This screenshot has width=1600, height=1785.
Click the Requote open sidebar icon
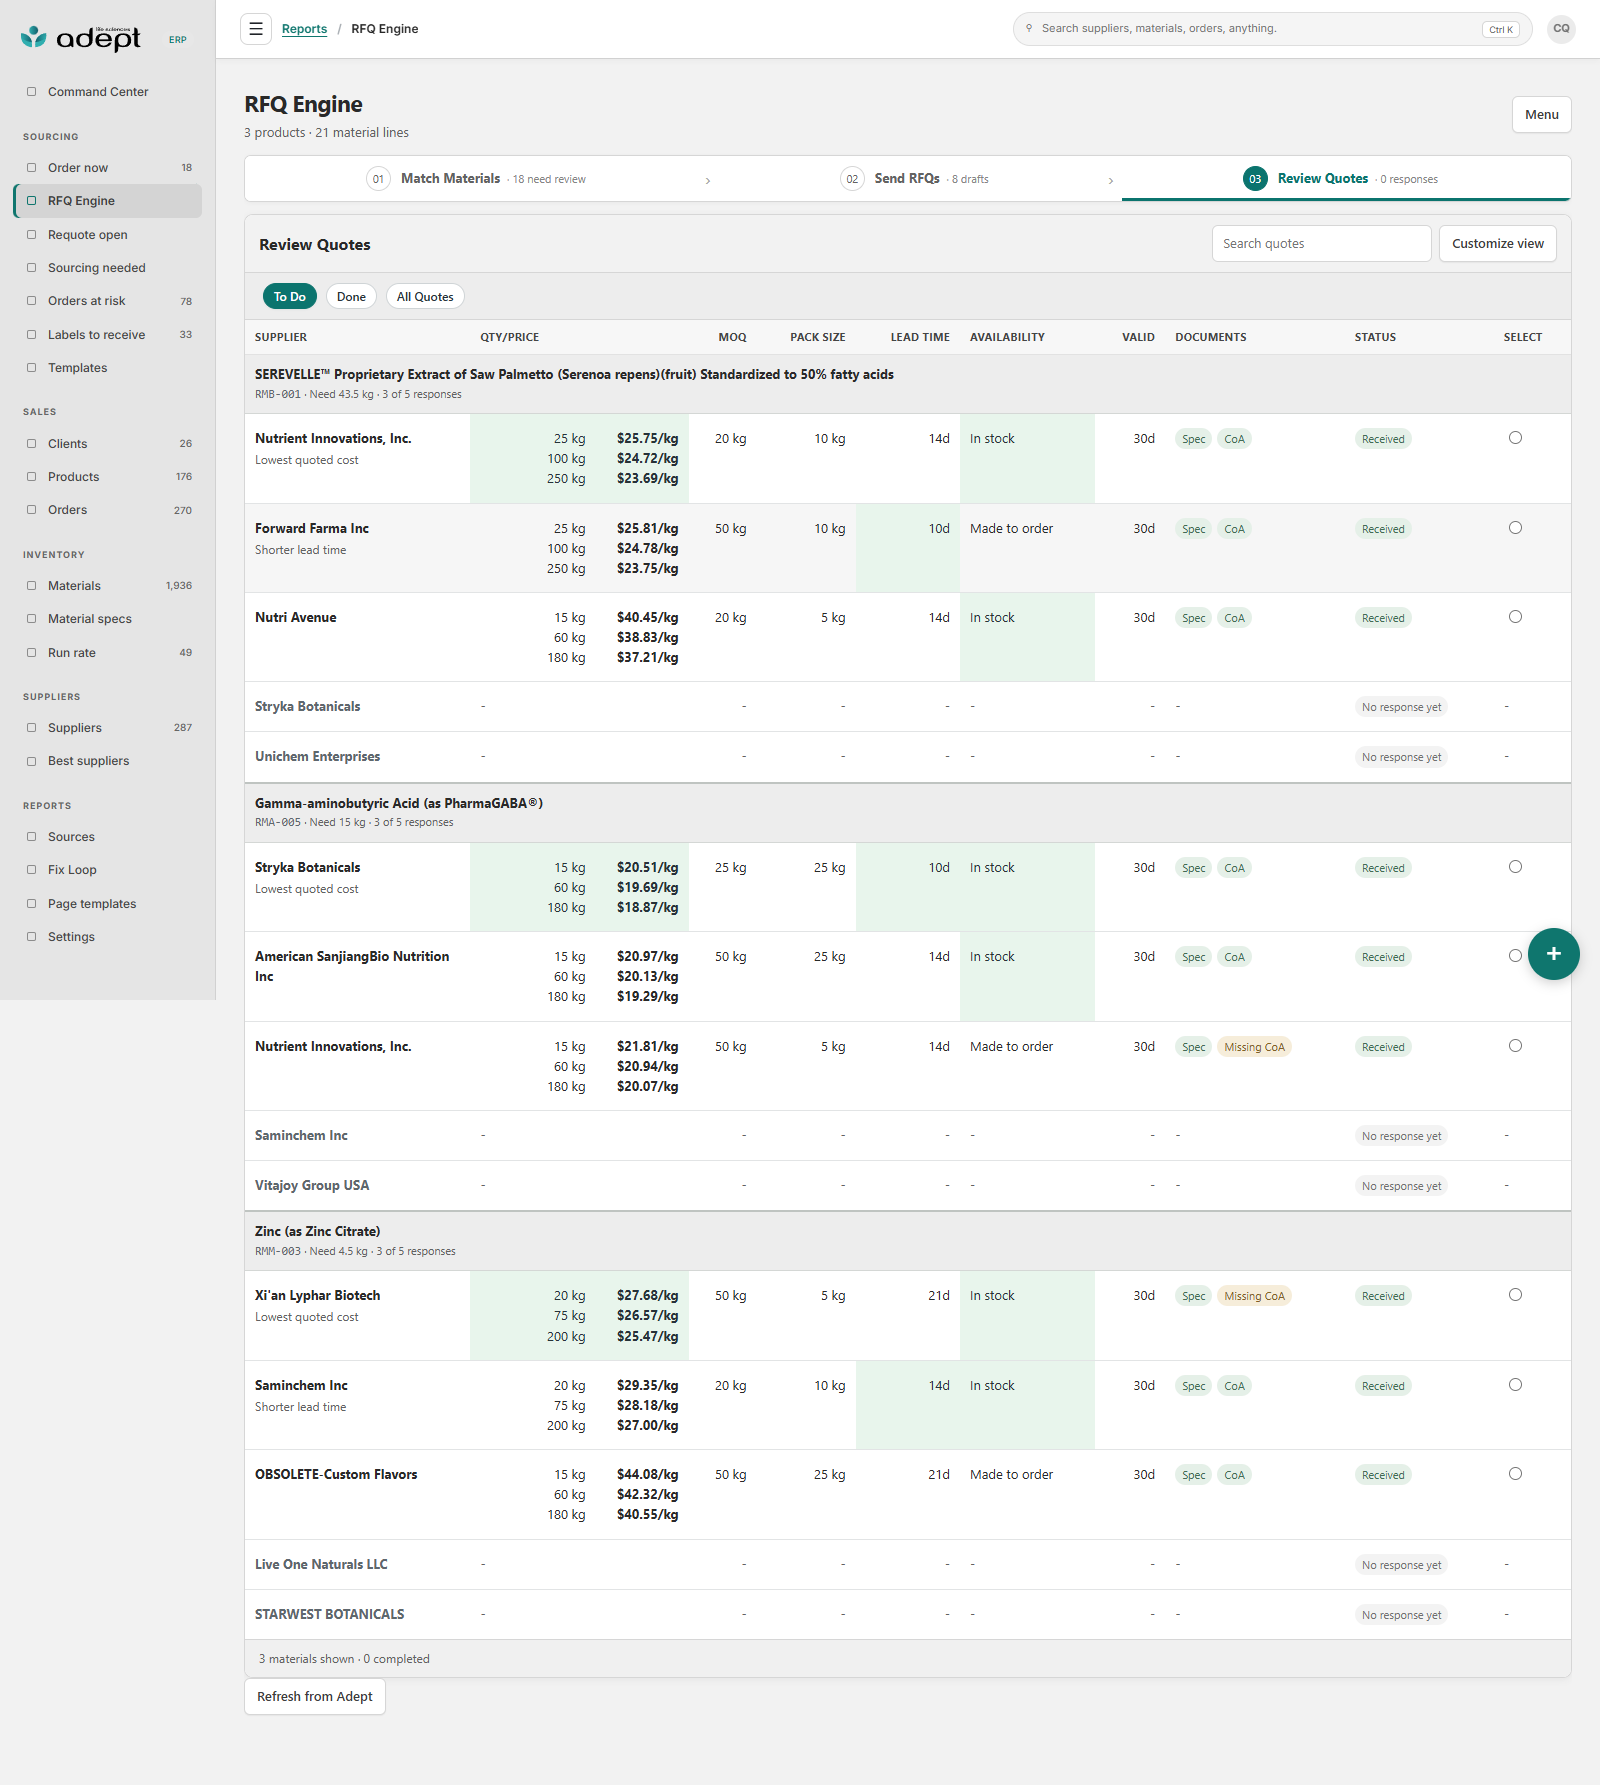click(31, 235)
